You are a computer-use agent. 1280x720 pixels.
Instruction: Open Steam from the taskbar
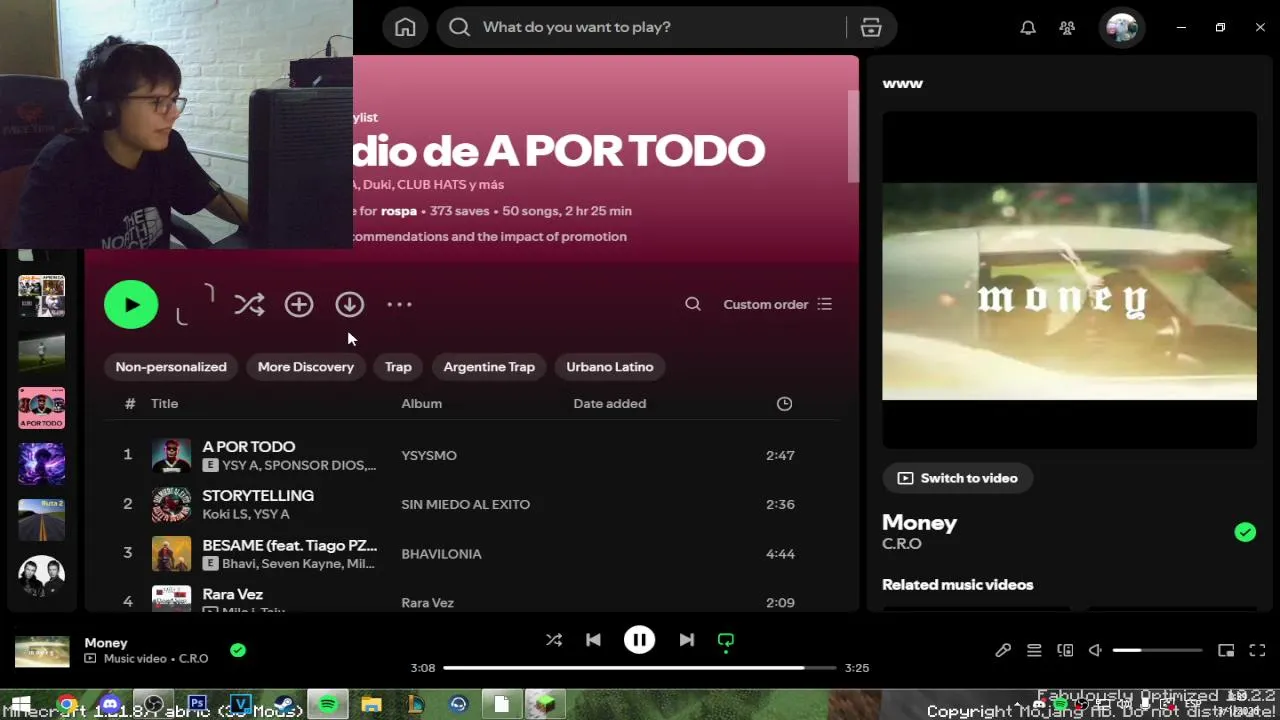[x=284, y=705]
